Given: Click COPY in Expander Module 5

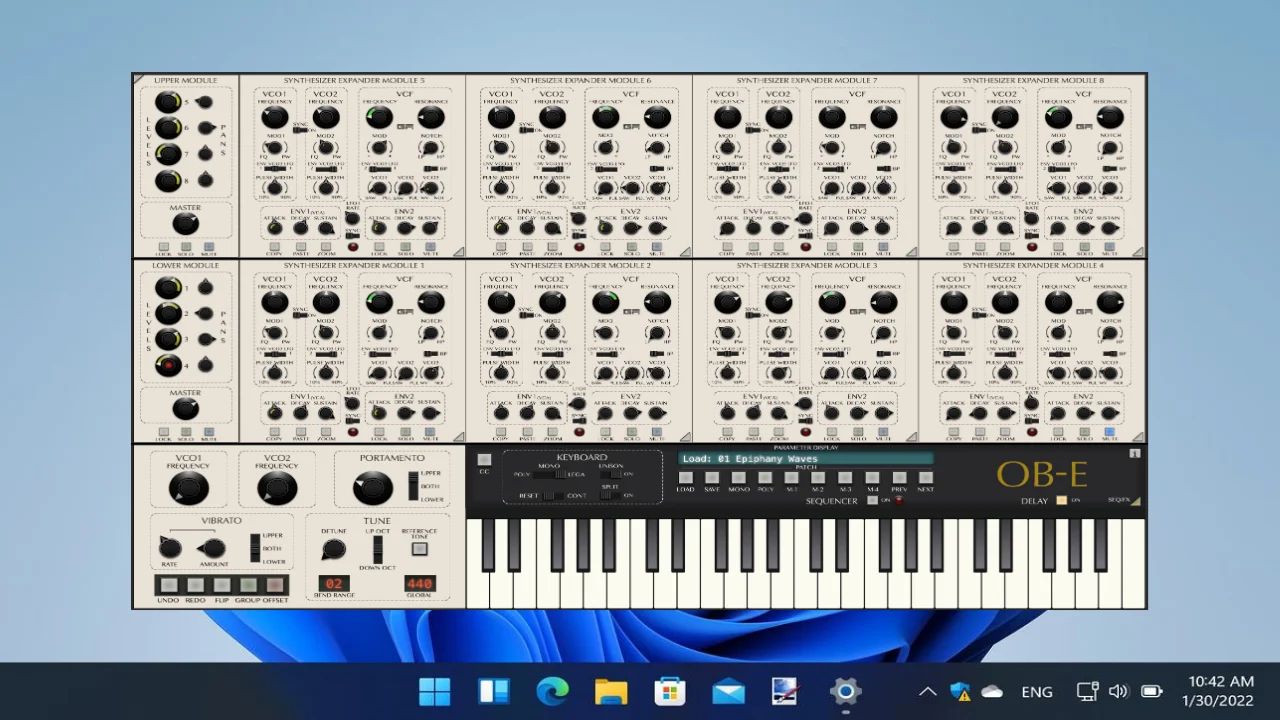Looking at the screenshot, I should (x=275, y=247).
